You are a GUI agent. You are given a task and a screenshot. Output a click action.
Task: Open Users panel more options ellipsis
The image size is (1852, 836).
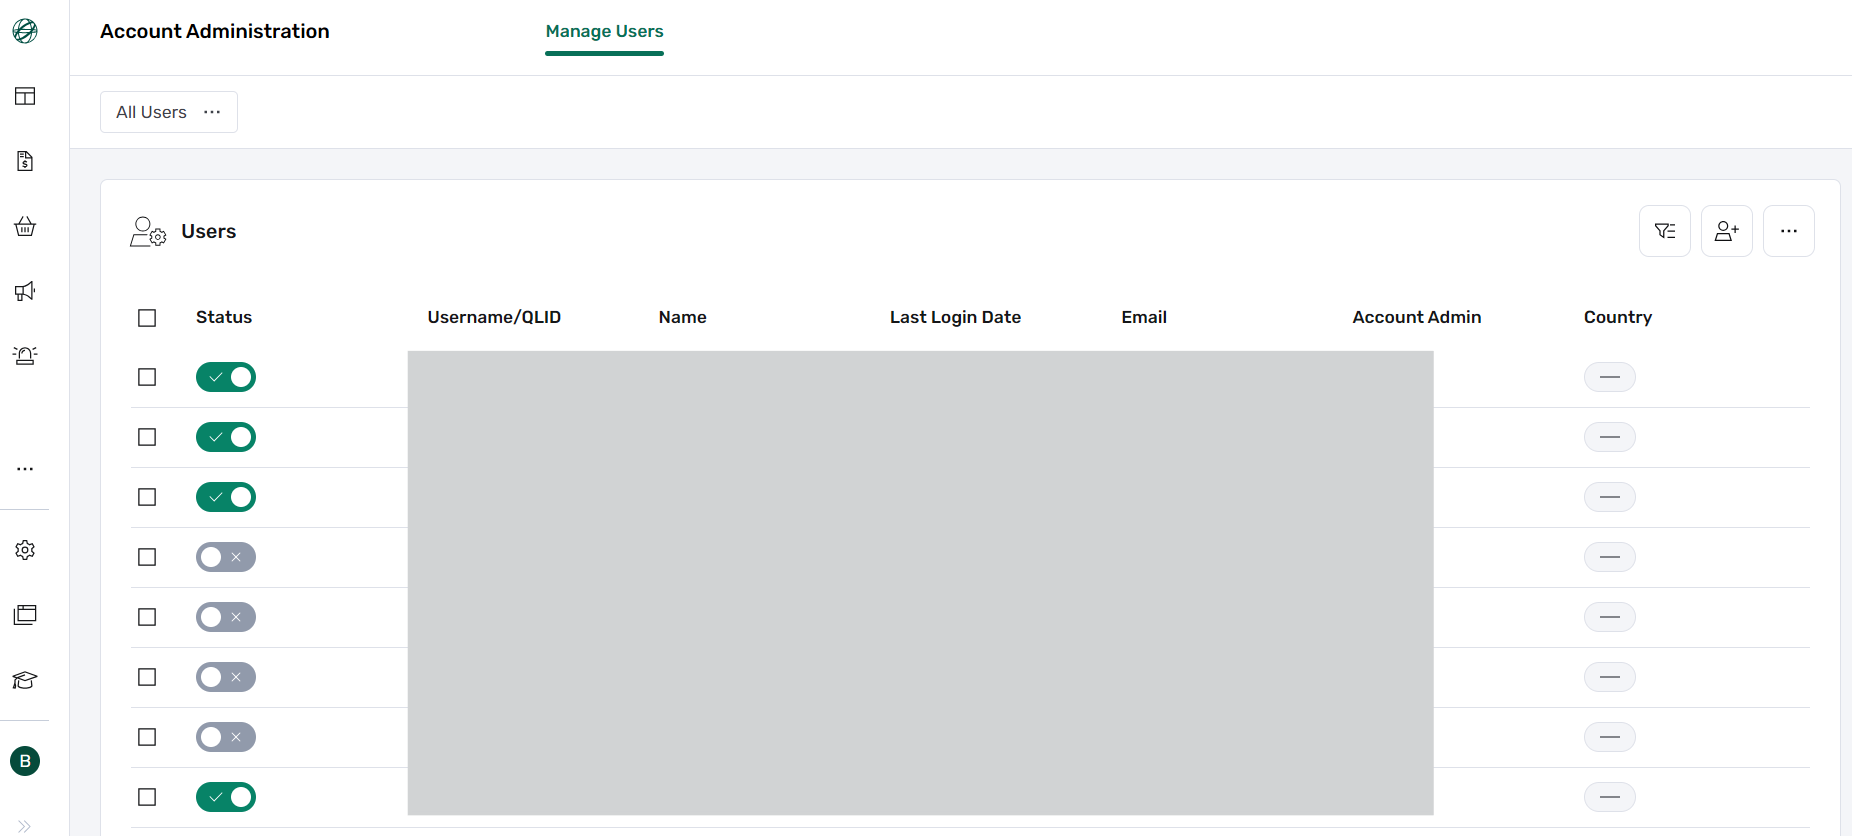(x=1789, y=231)
